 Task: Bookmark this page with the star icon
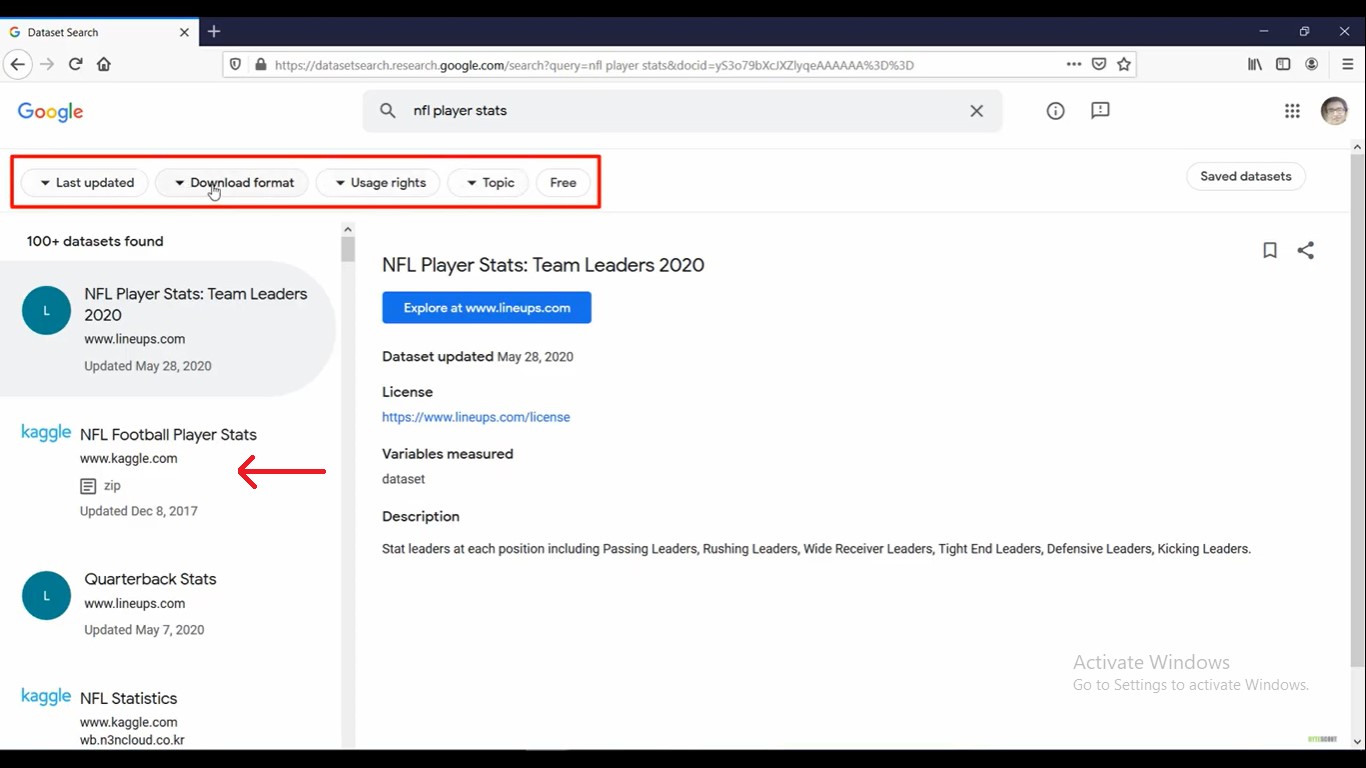coord(1124,64)
